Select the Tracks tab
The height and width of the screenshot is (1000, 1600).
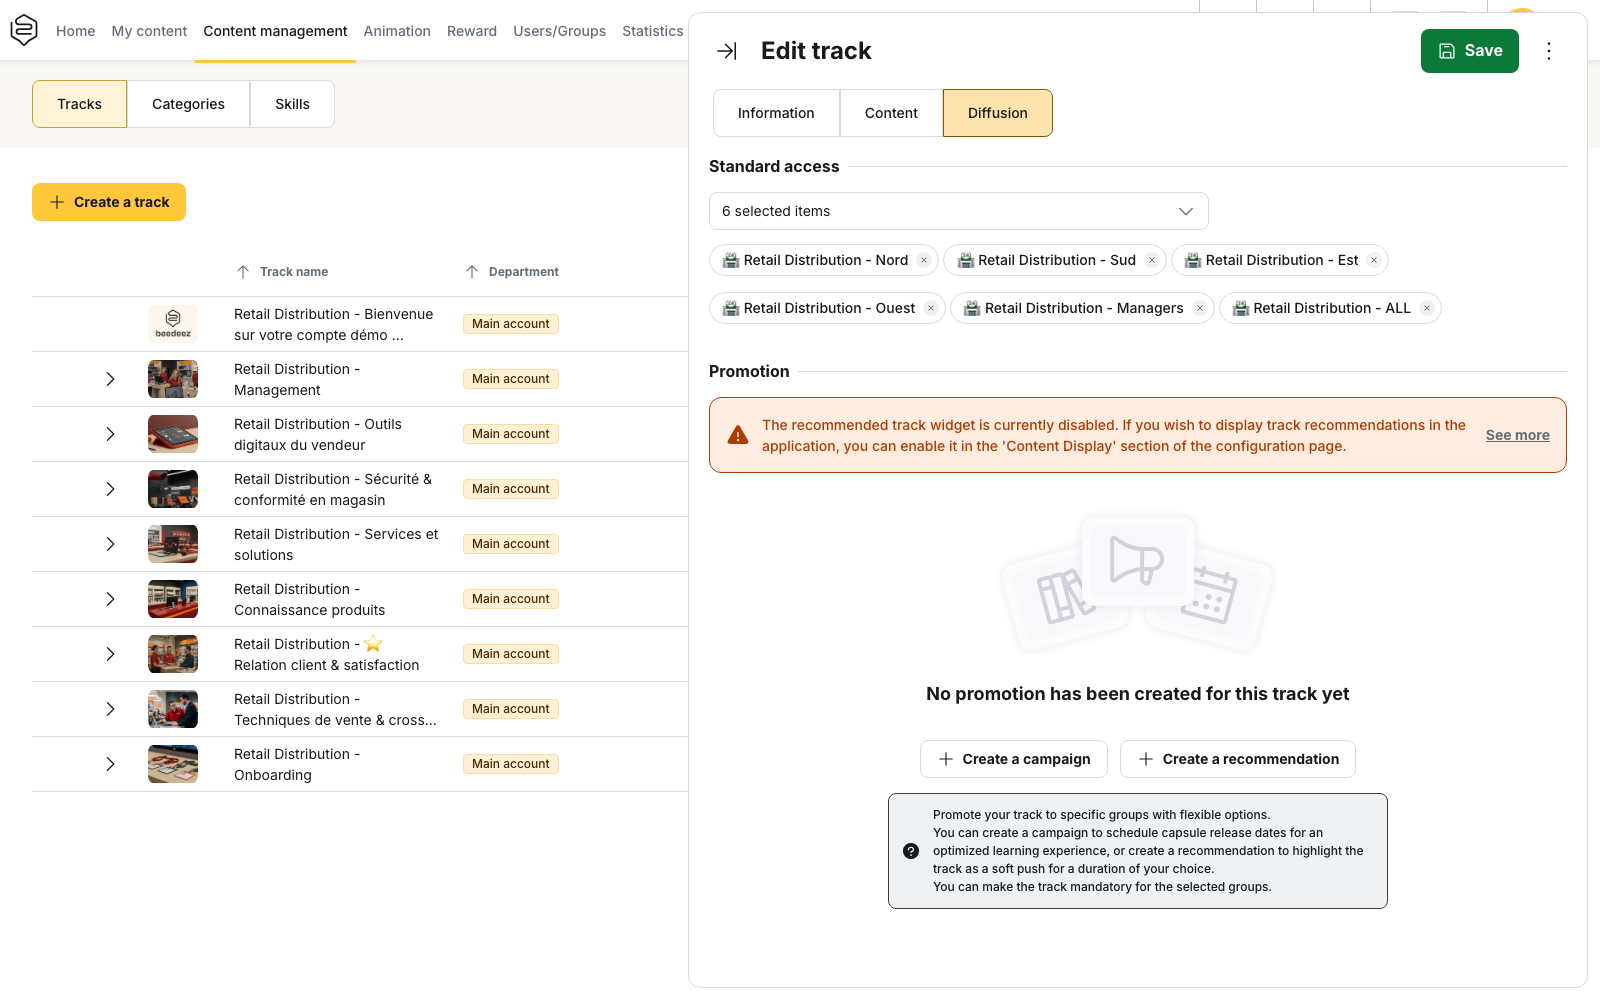click(x=79, y=104)
